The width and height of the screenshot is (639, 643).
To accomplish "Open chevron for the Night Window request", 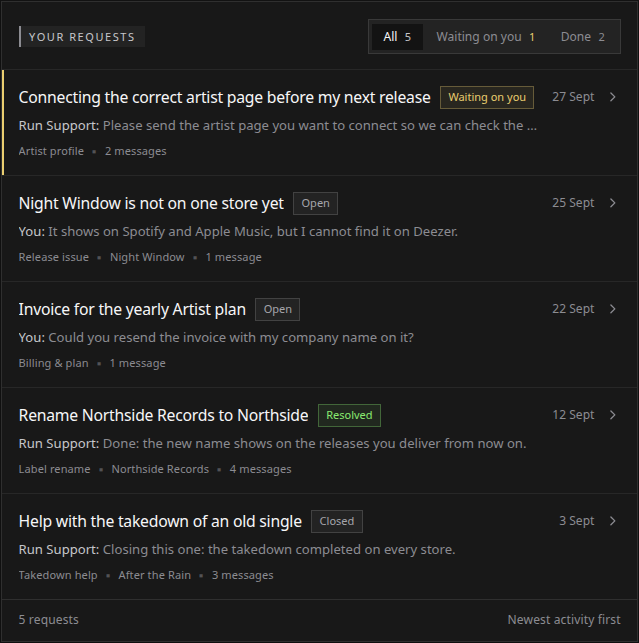I will tap(613, 203).
